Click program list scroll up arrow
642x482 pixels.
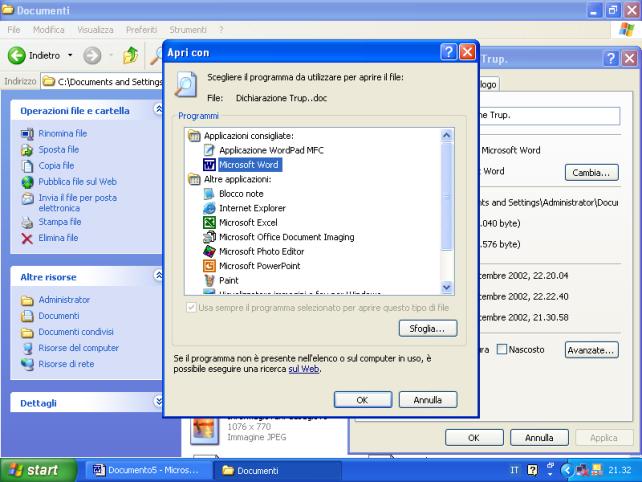[x=447, y=135]
